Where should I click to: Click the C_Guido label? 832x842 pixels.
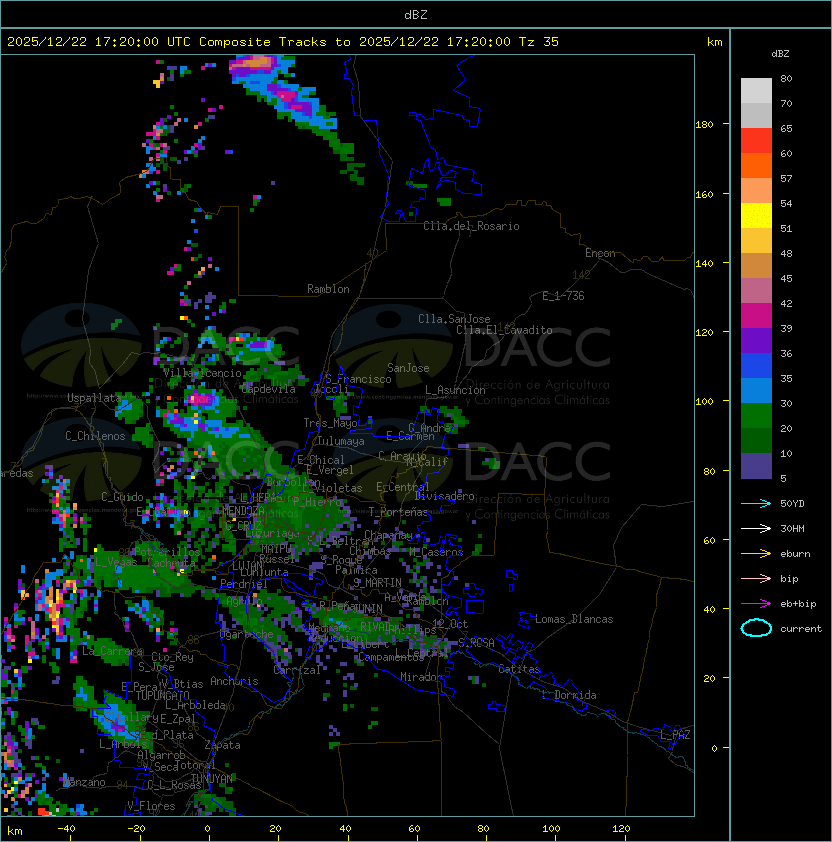coord(122,496)
